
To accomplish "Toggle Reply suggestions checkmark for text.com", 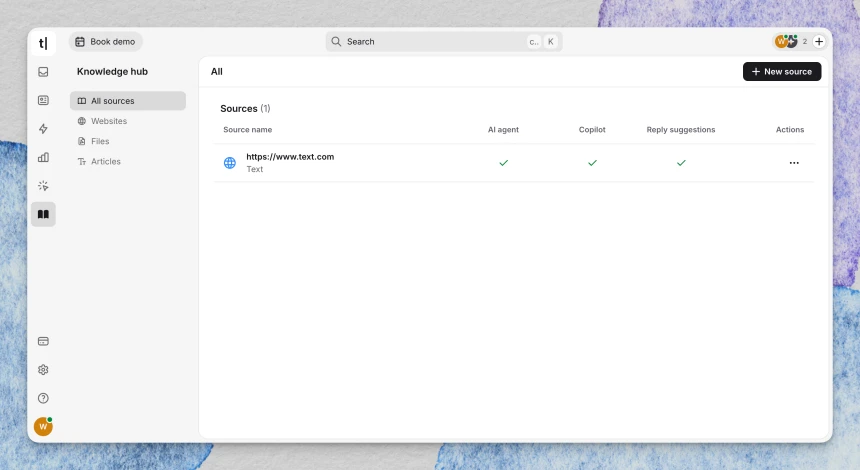I will 681,163.
